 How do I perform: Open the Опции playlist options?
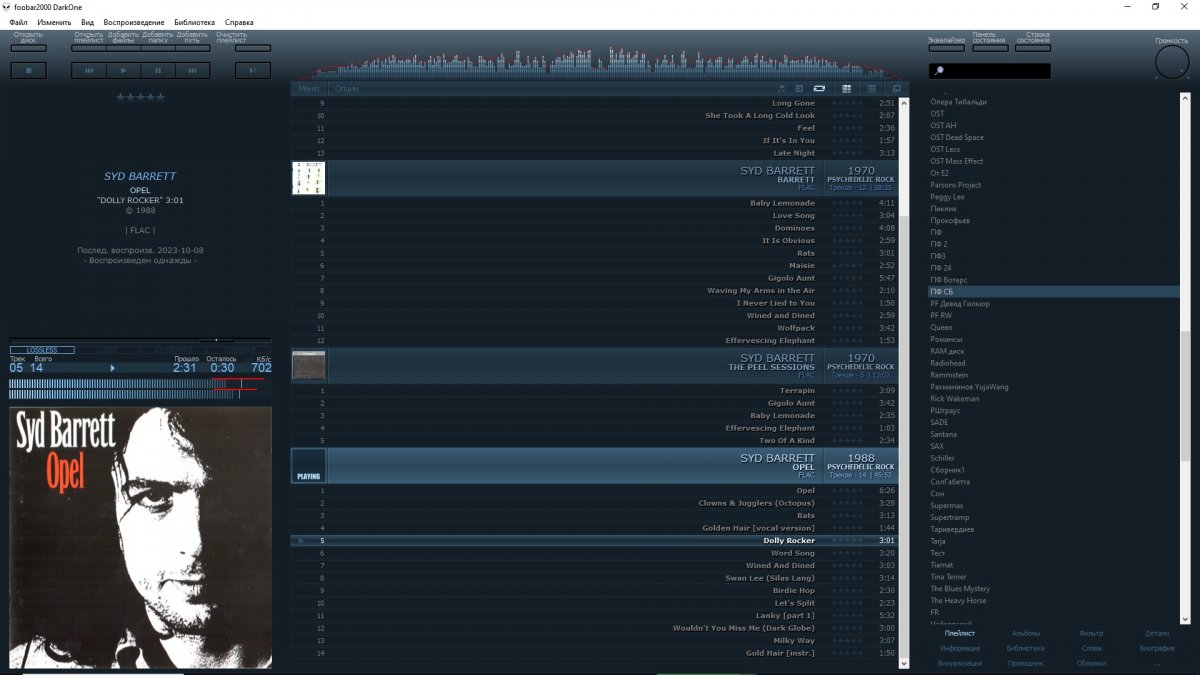click(x=346, y=88)
